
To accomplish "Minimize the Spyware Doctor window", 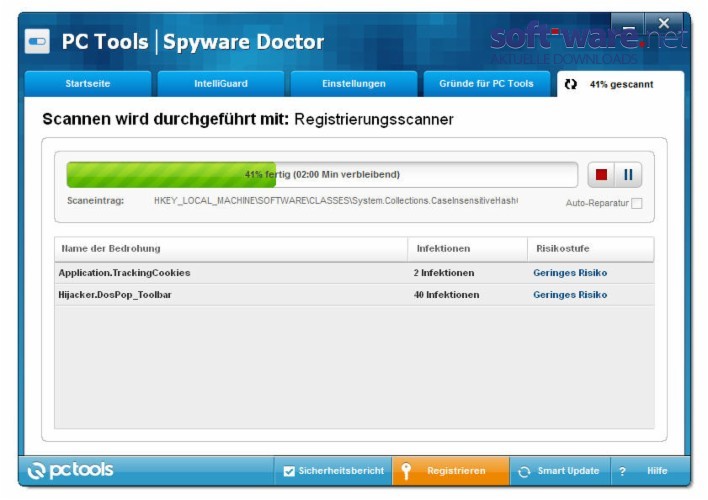I will [x=628, y=24].
